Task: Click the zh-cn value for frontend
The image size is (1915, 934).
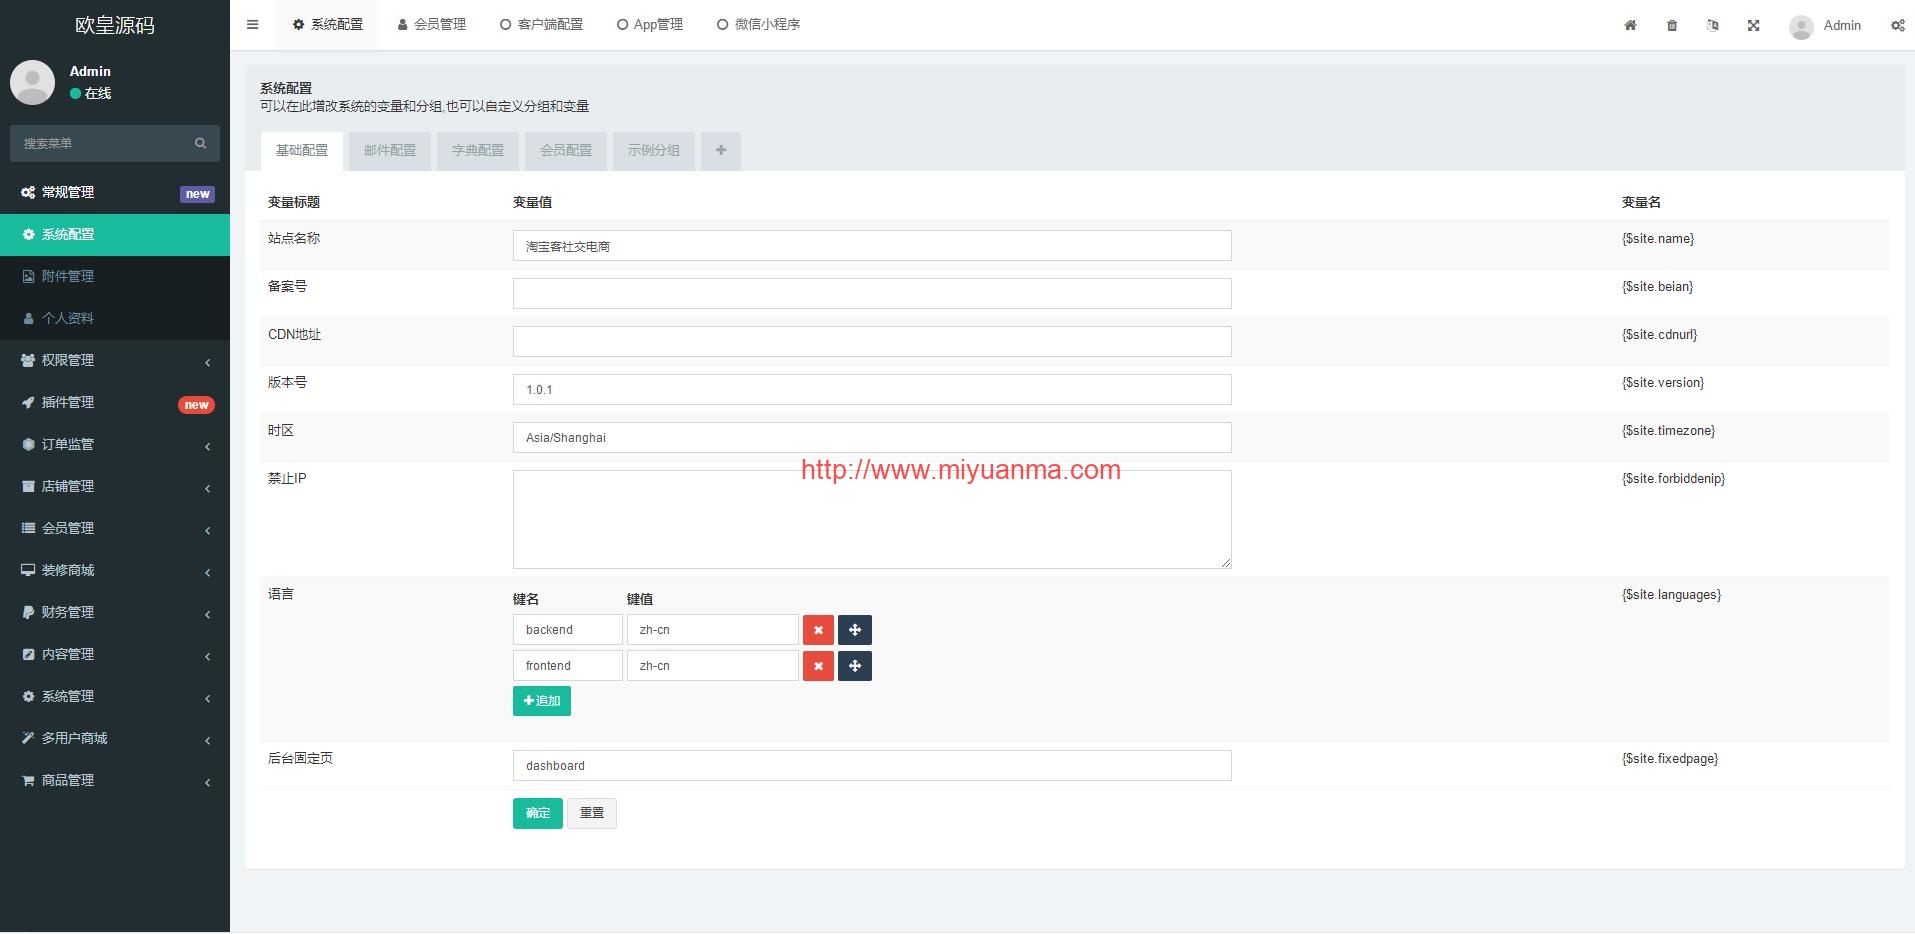Action: pyautogui.click(x=713, y=666)
